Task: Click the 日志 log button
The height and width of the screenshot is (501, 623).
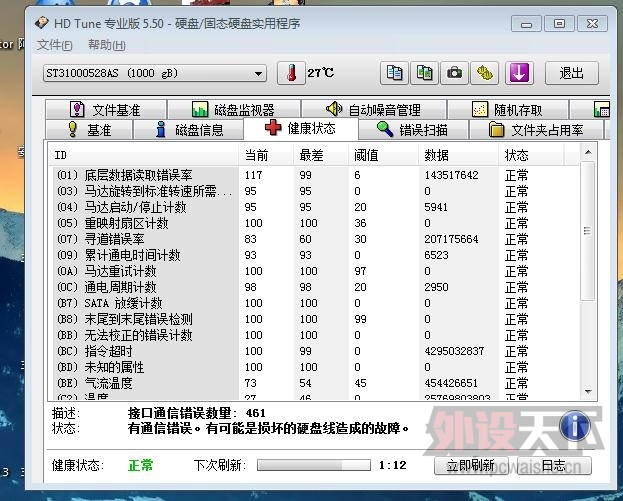Action: click(554, 465)
